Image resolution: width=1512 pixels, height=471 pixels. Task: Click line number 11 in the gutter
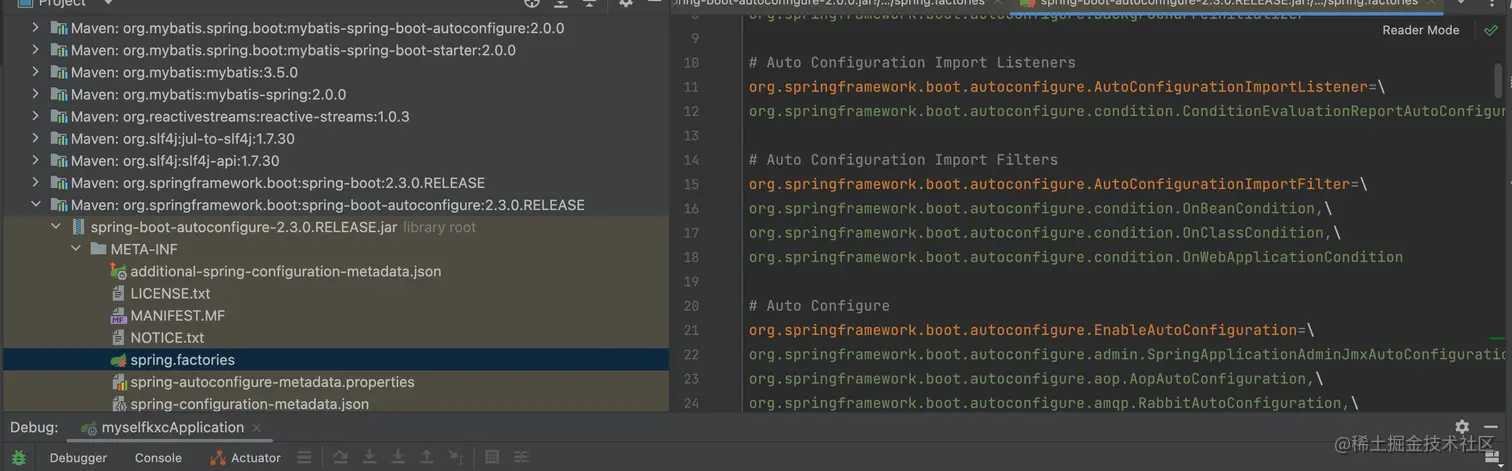[691, 87]
